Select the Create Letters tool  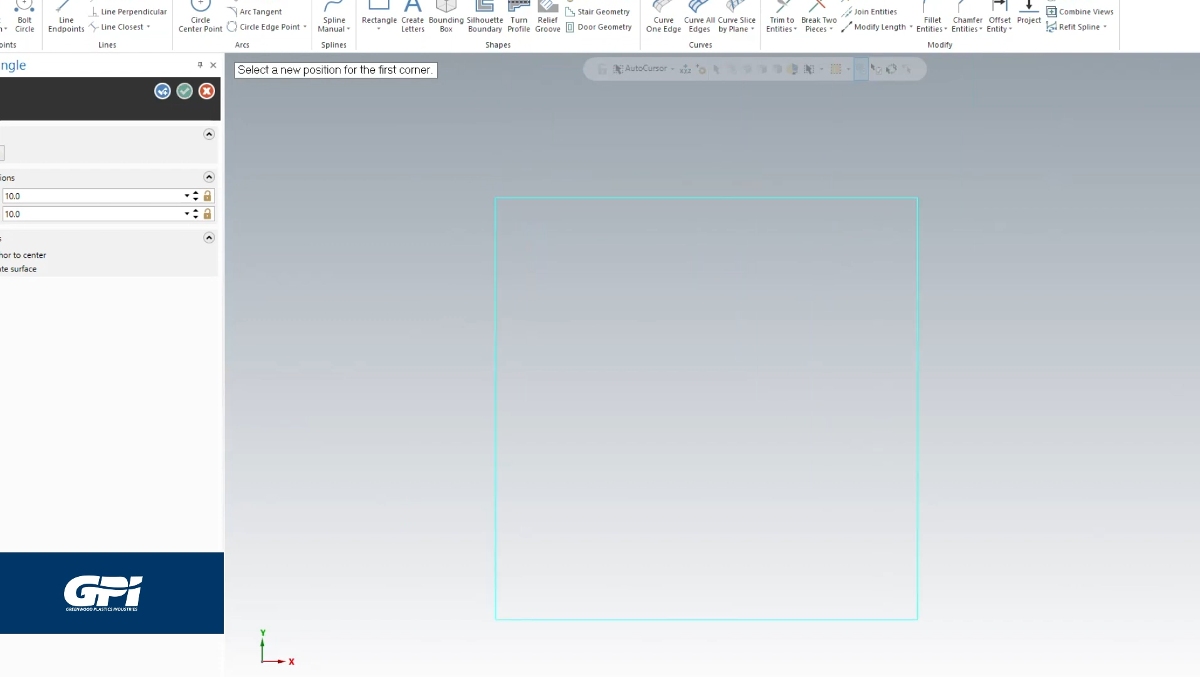[x=412, y=19]
